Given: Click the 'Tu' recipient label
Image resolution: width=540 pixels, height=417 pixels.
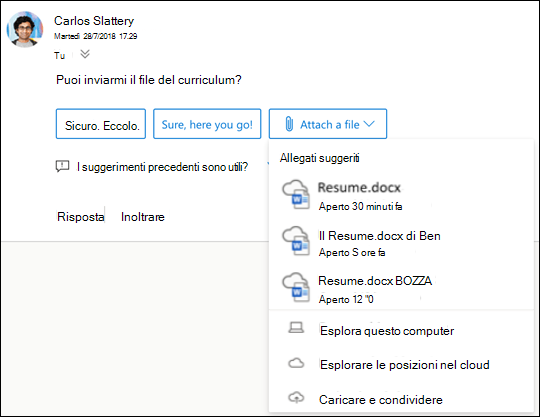Looking at the screenshot, I should [60, 55].
